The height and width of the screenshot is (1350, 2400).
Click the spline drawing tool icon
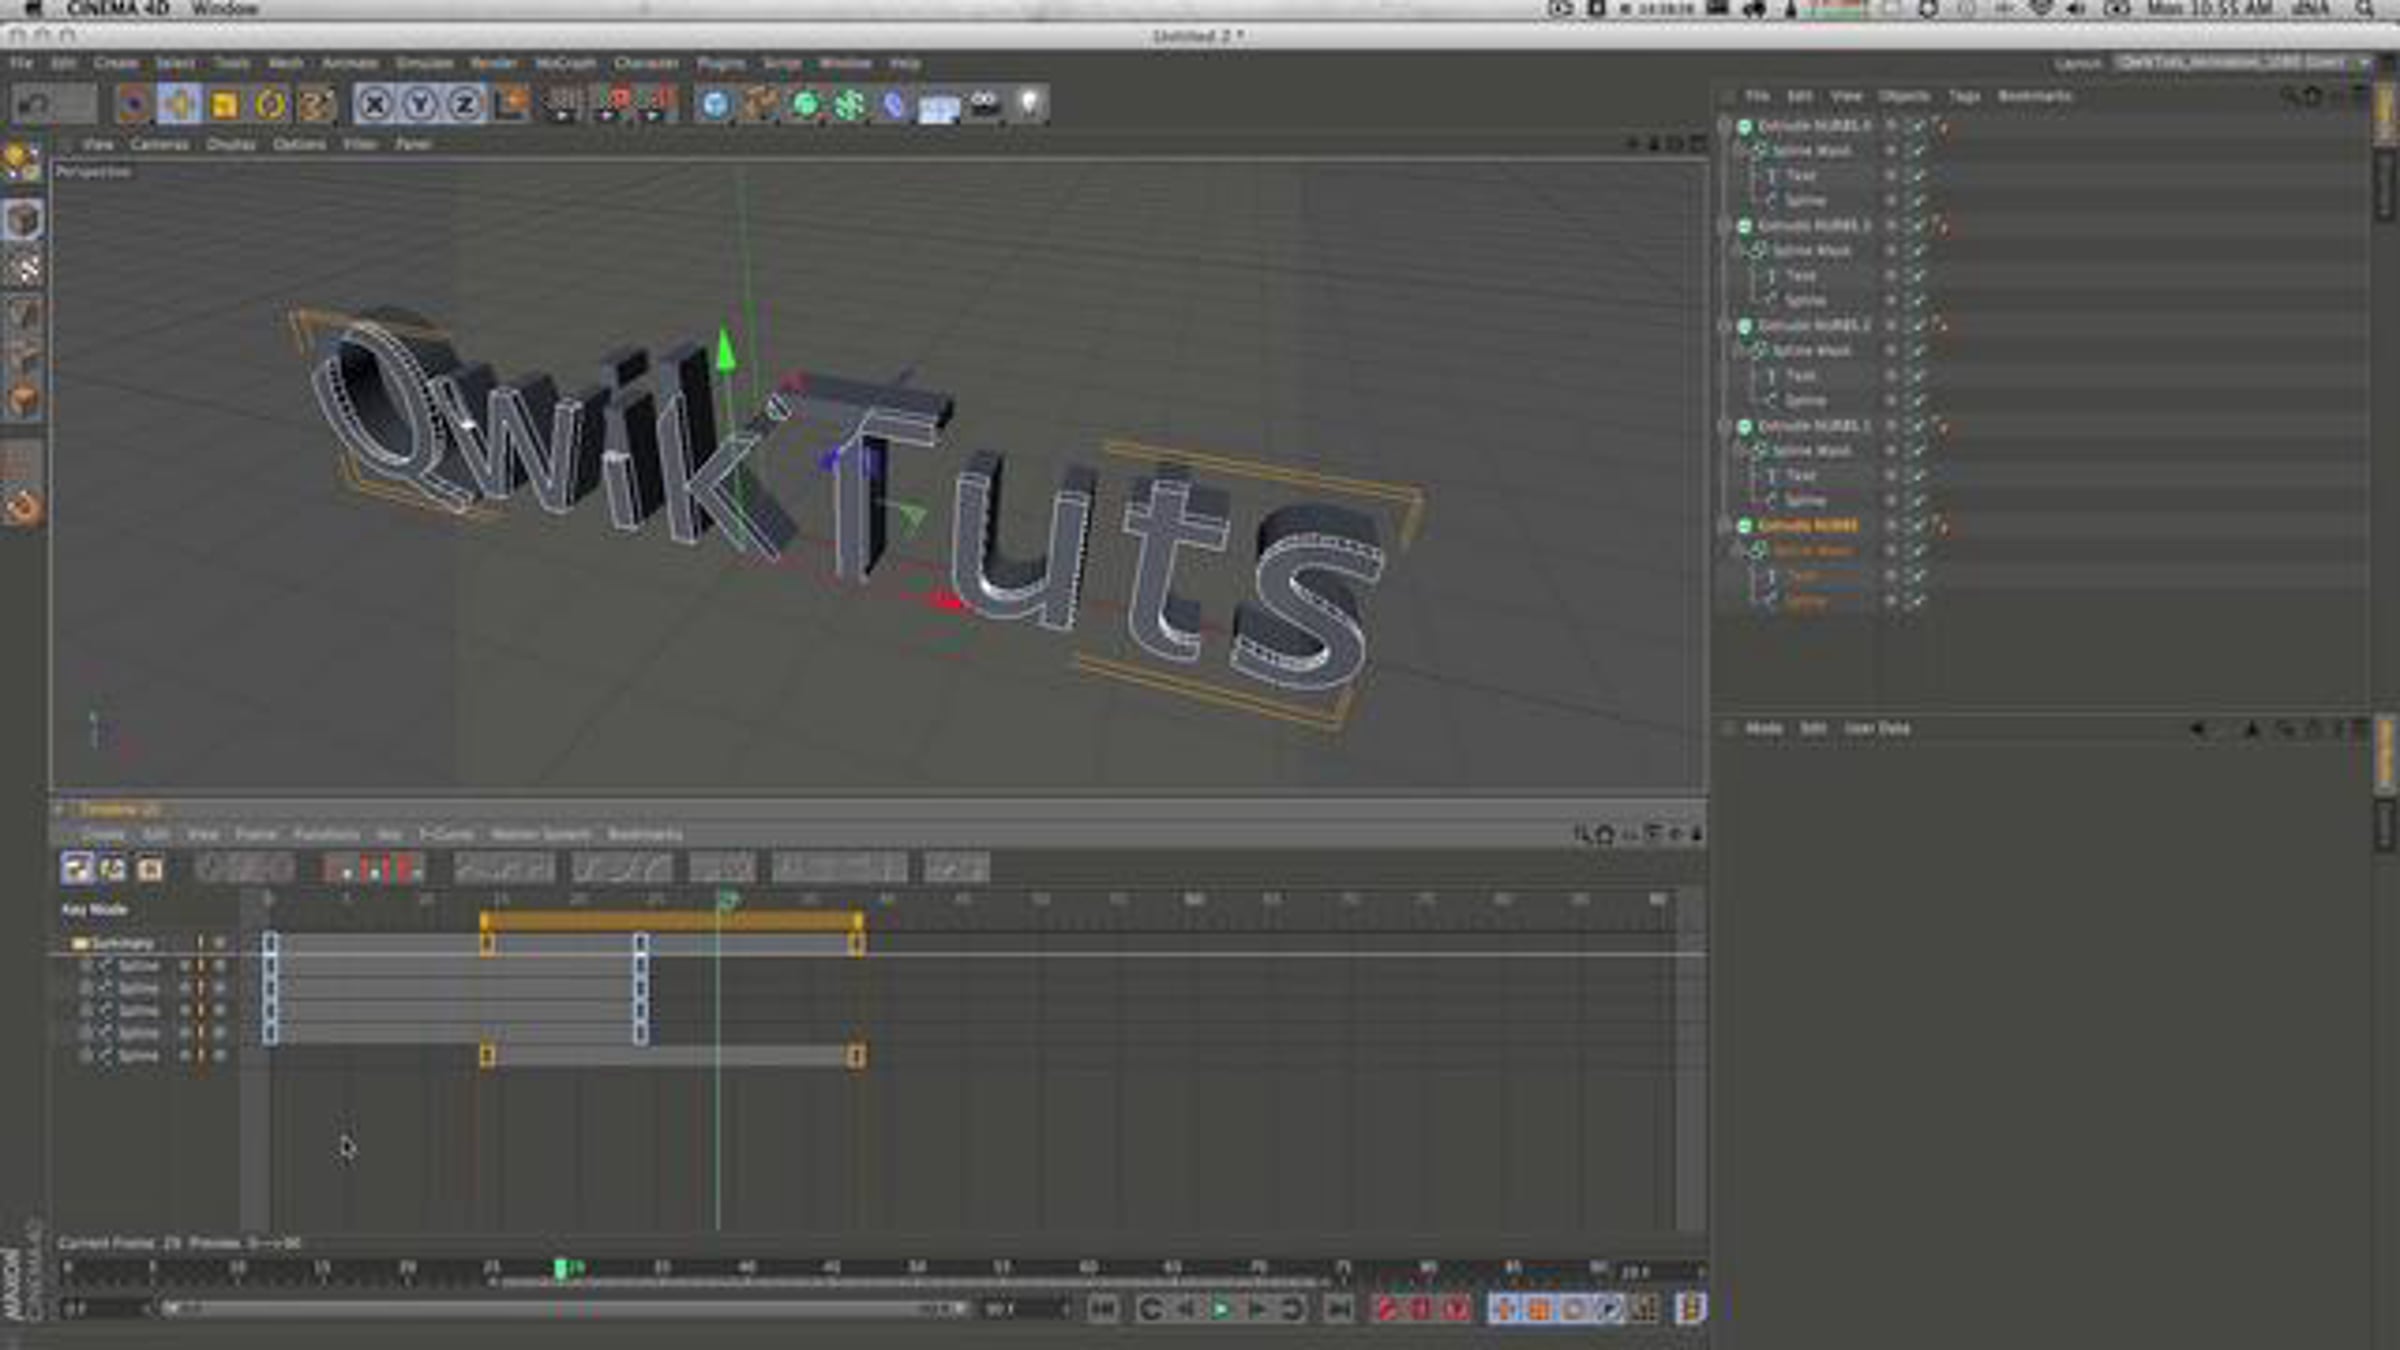[760, 104]
